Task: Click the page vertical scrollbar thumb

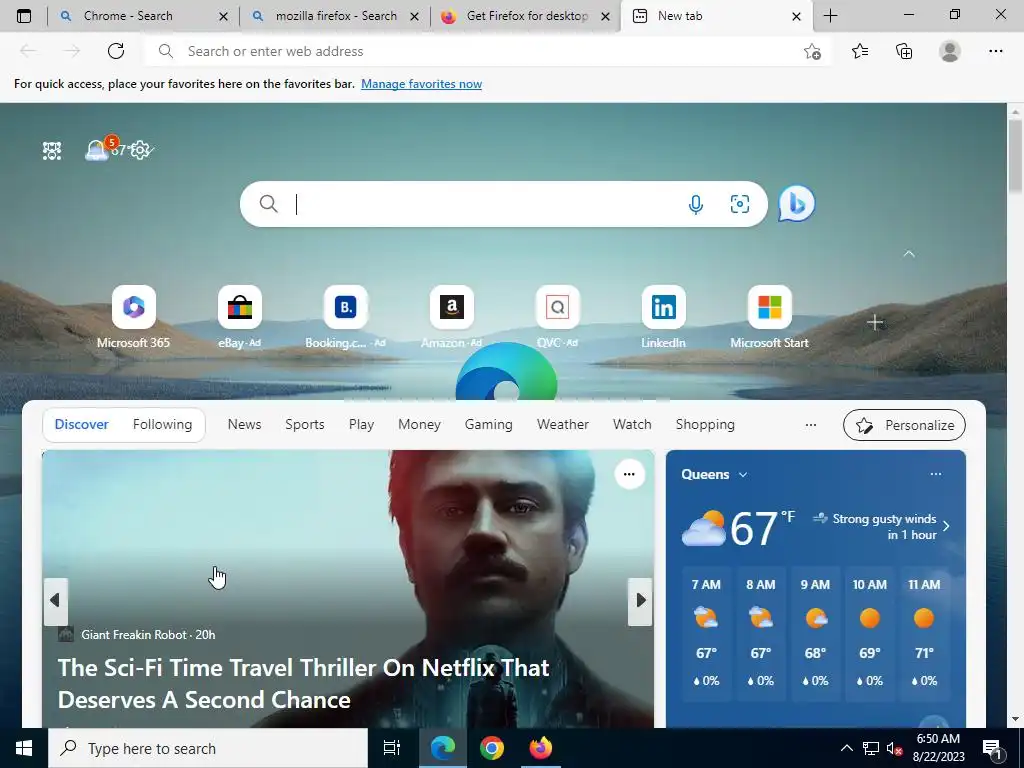Action: pyautogui.click(x=1015, y=157)
